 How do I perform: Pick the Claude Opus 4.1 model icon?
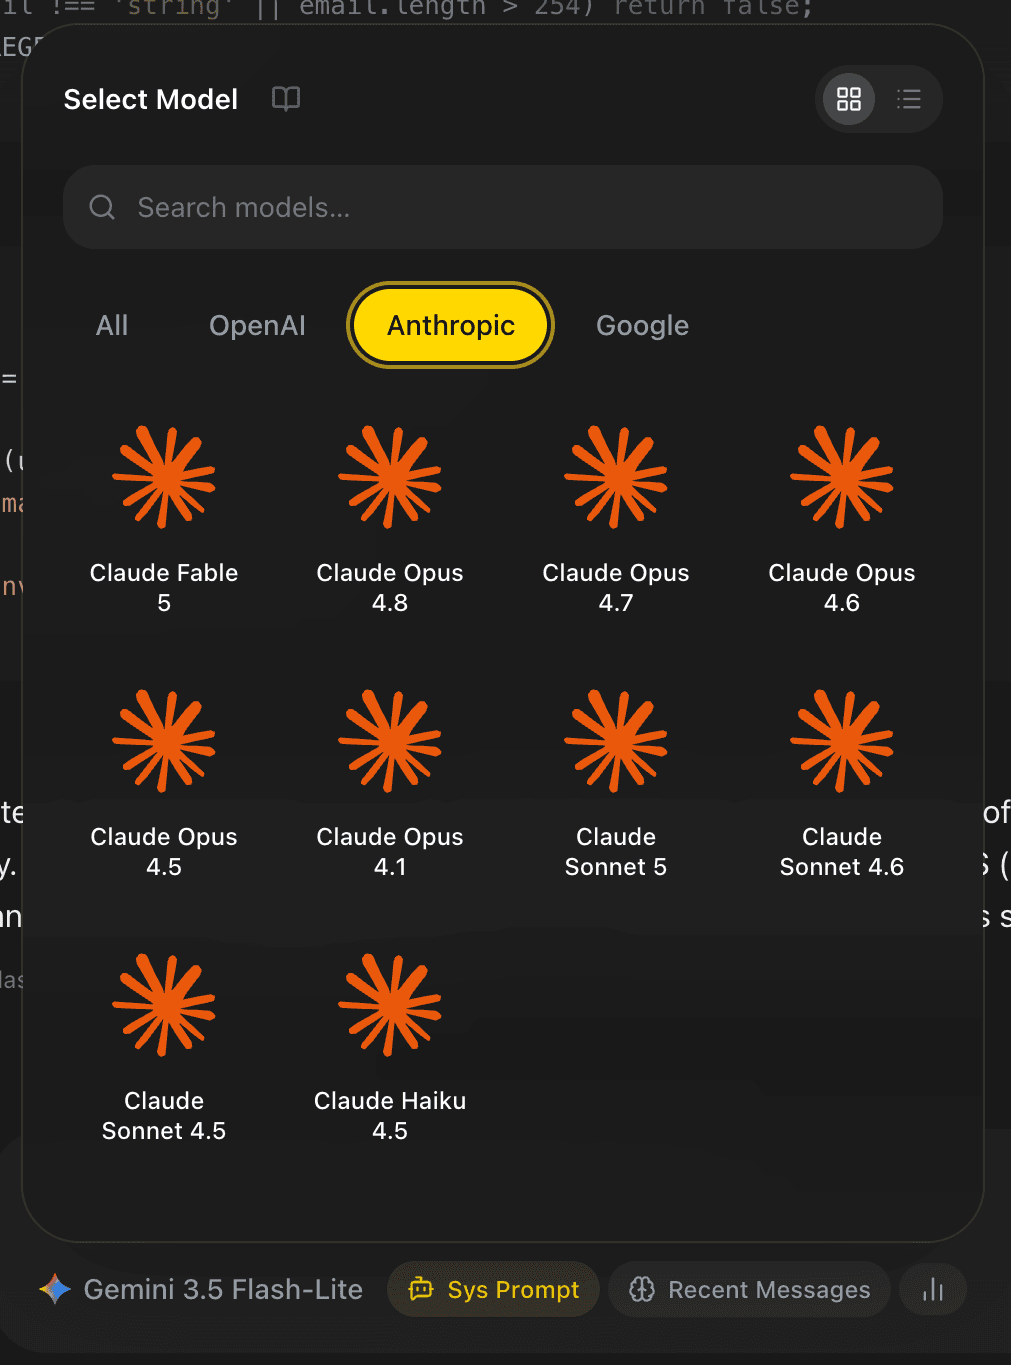pos(390,741)
